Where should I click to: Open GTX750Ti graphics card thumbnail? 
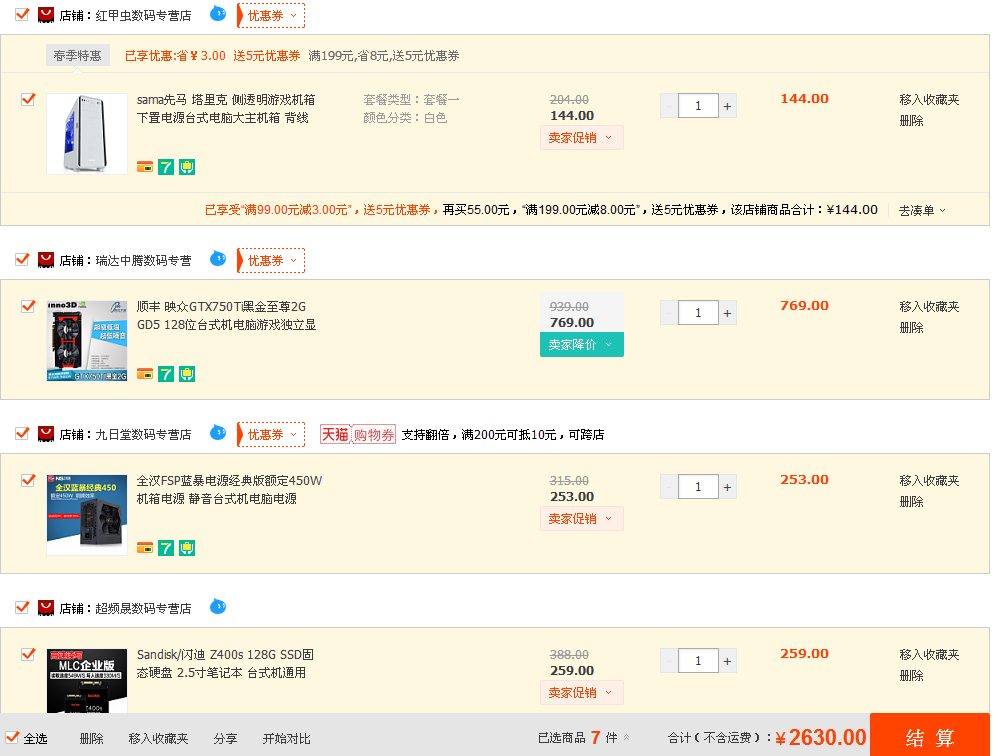click(87, 341)
